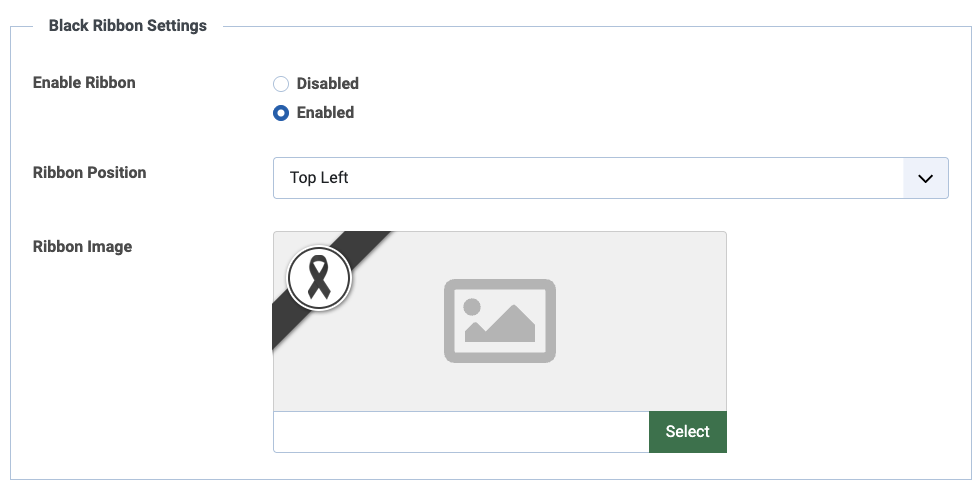Click the image placeholder icon
Screen dimensions: 978x492
point(499,320)
